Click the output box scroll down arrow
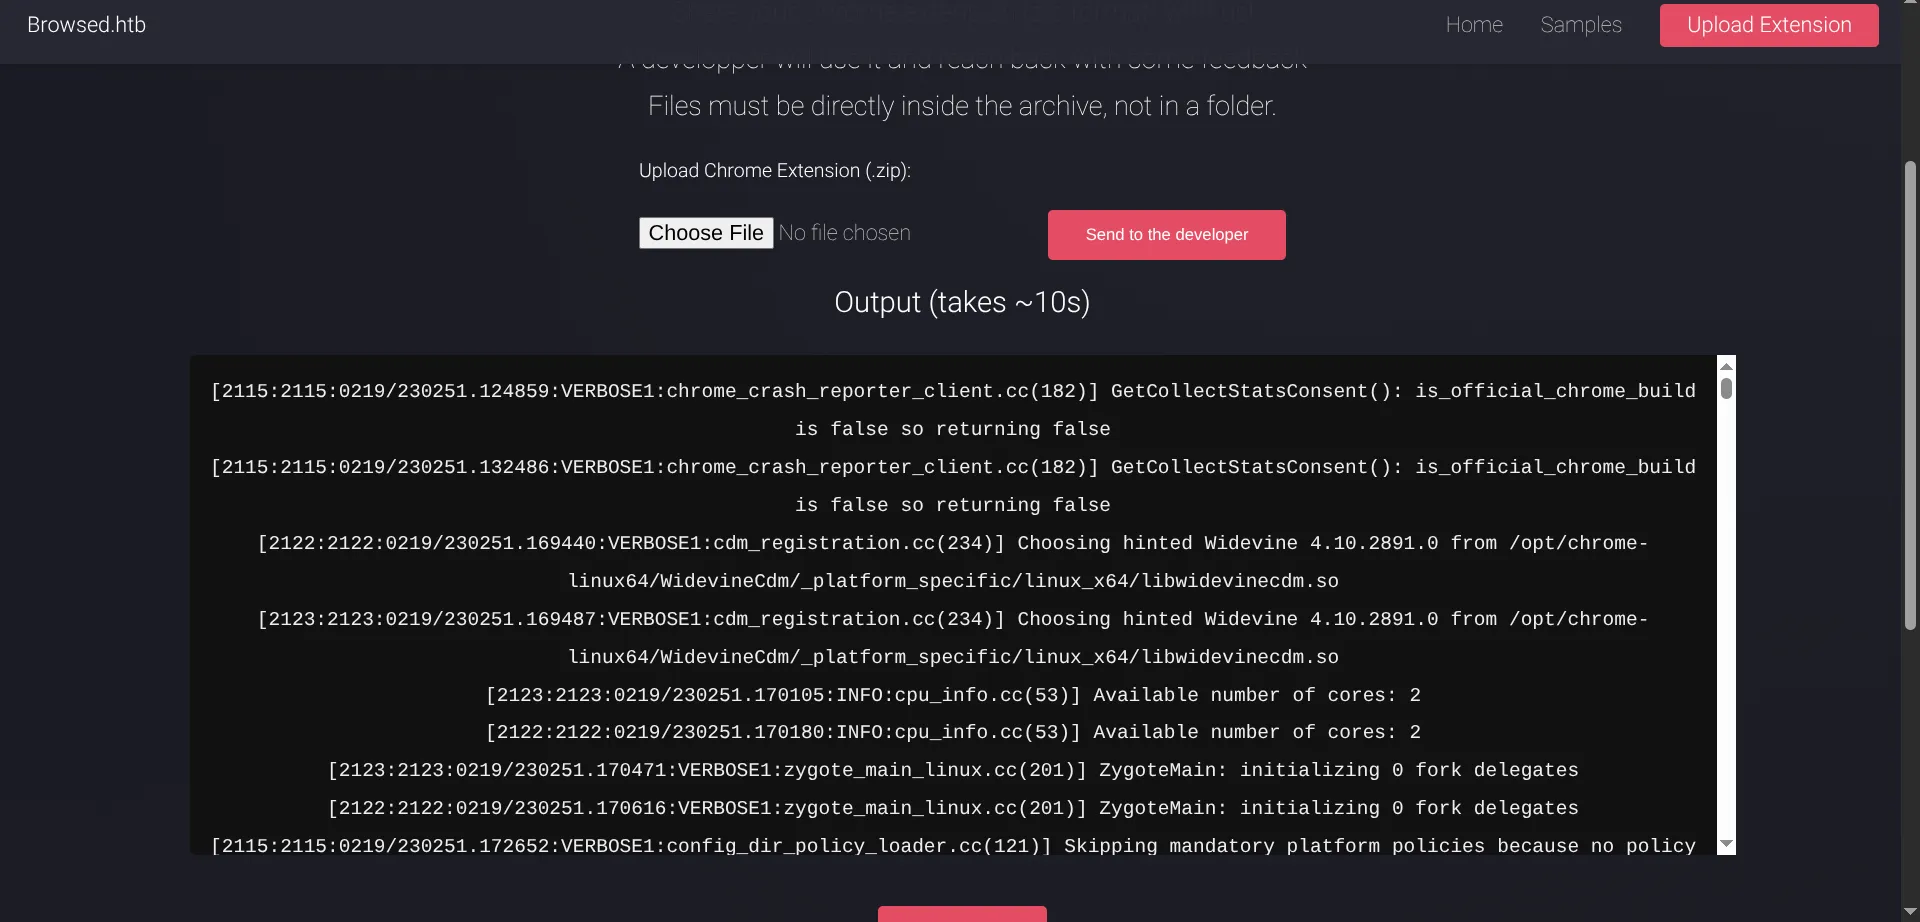The image size is (1920, 922). (x=1726, y=845)
